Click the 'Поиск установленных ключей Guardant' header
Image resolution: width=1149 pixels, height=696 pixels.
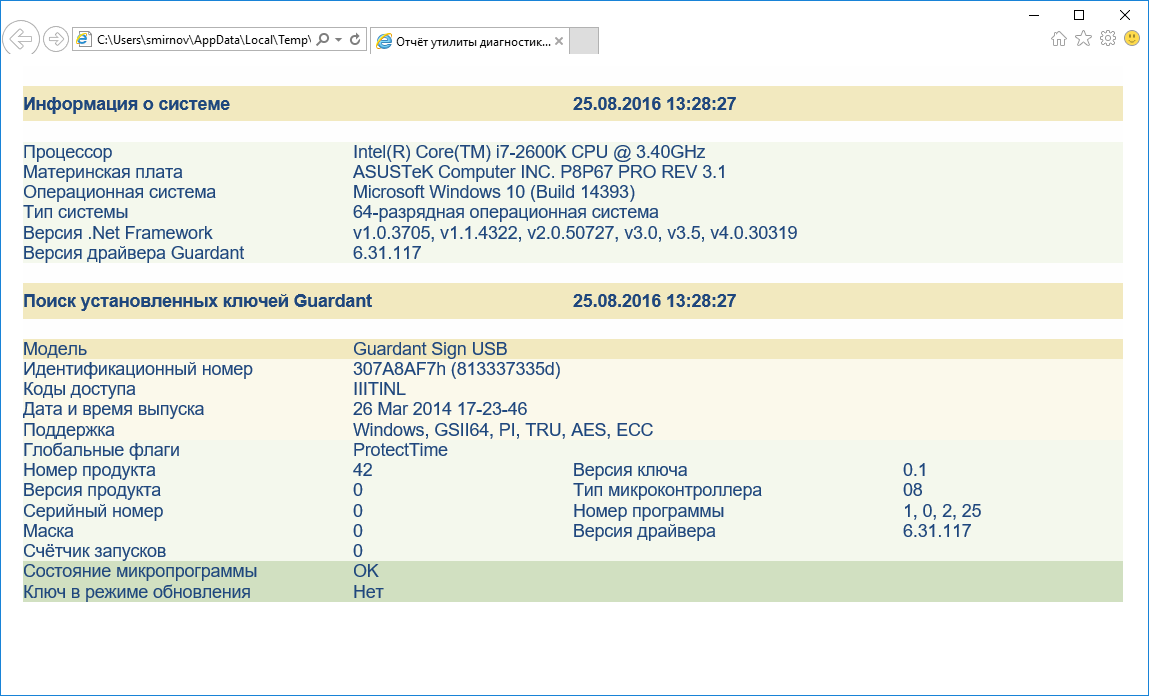pyautogui.click(x=198, y=301)
